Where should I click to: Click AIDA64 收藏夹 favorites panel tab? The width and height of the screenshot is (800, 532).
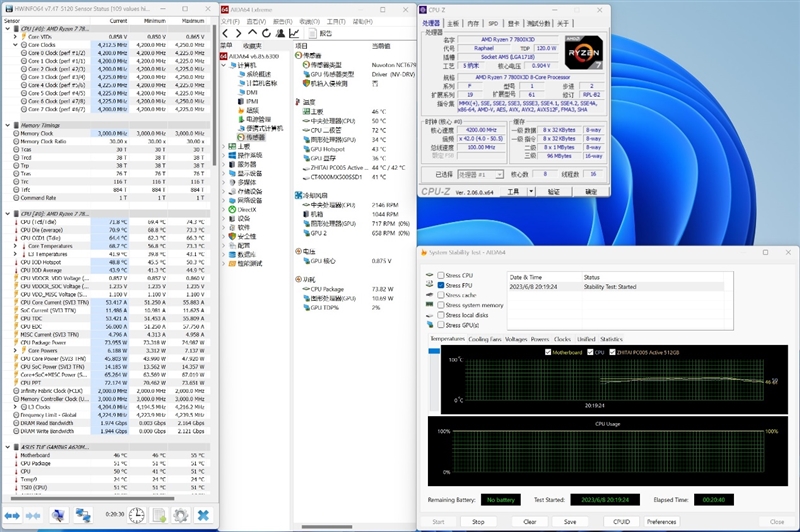pyautogui.click(x=253, y=45)
